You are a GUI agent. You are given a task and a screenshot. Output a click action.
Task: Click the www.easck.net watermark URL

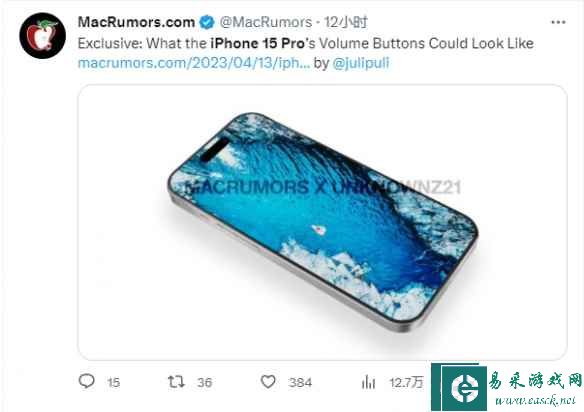click(x=535, y=400)
